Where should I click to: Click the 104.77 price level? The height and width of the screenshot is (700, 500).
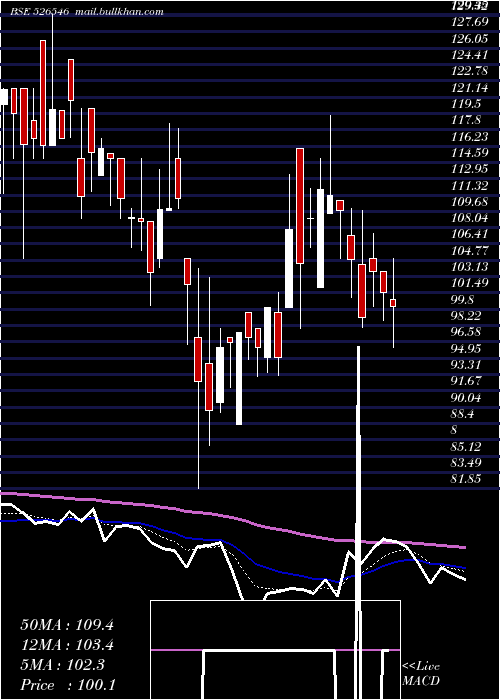[x=469, y=250]
